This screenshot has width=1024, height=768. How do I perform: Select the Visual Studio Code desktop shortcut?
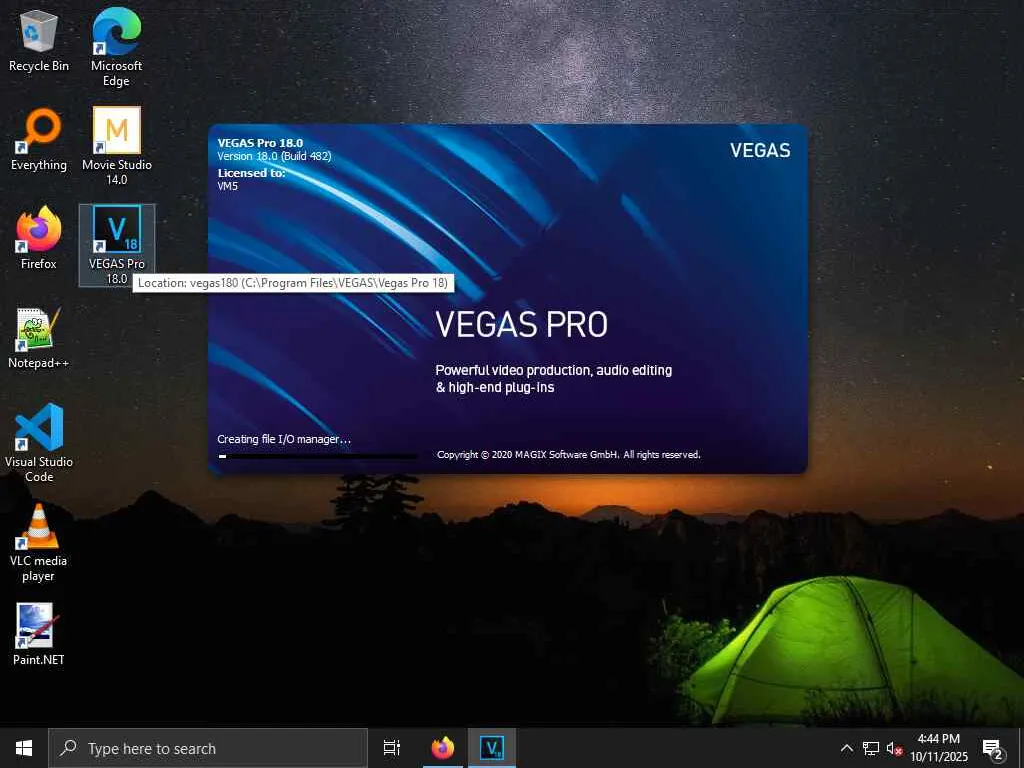(x=39, y=443)
